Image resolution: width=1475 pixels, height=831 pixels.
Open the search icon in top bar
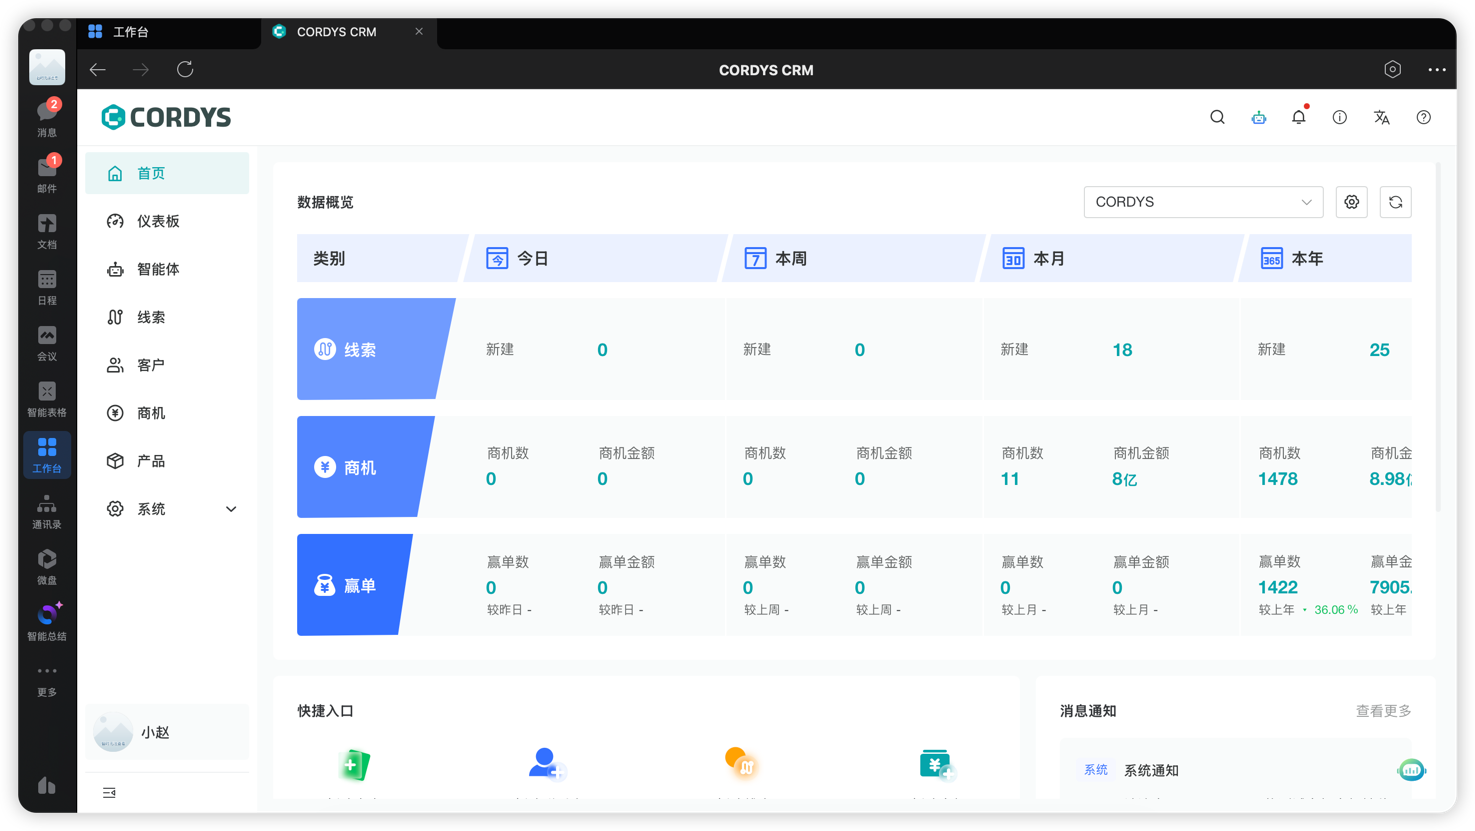click(1216, 117)
